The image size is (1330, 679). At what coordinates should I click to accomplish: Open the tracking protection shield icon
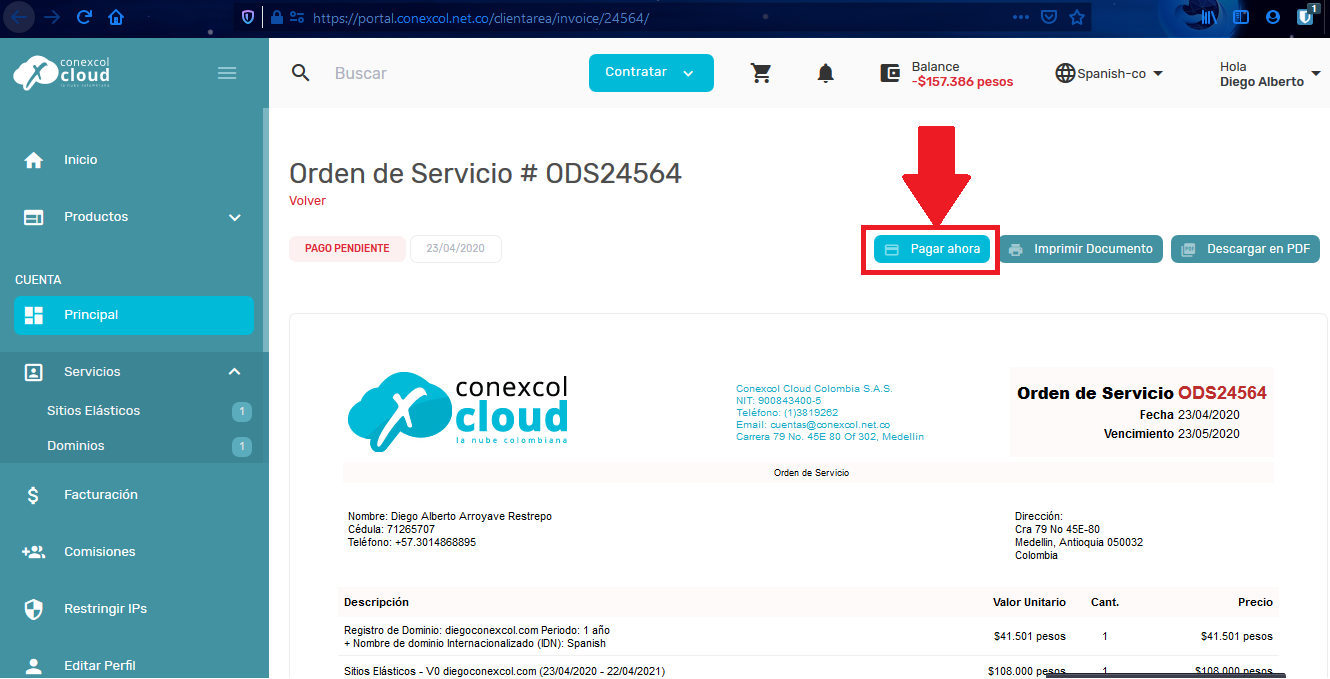coord(249,17)
